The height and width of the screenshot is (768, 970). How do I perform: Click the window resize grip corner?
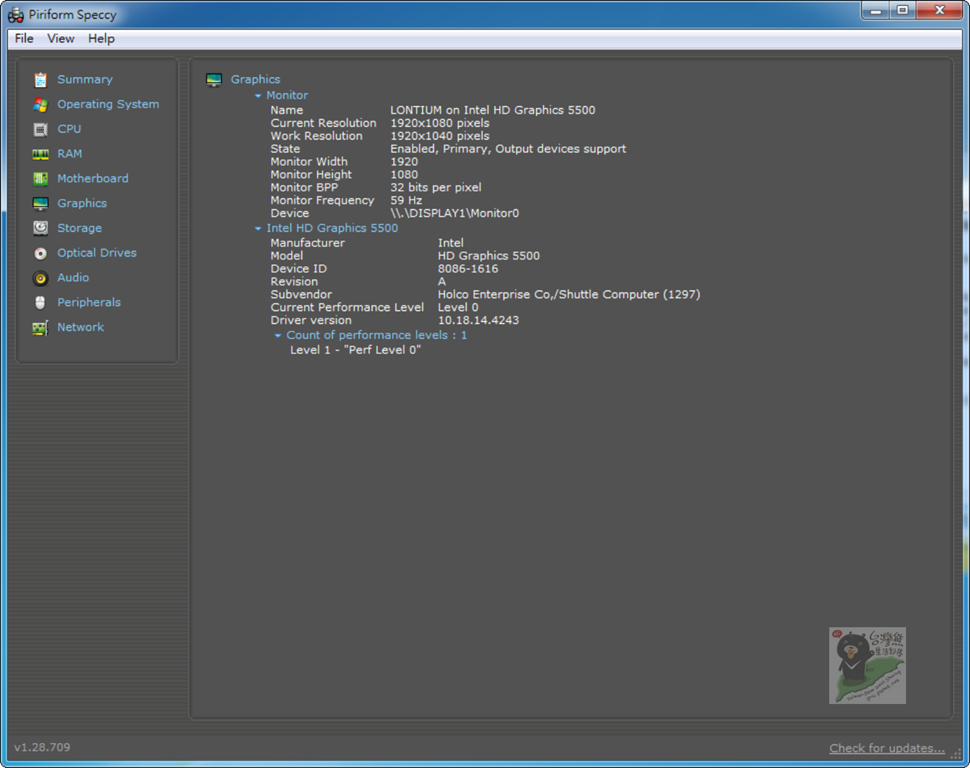956,753
